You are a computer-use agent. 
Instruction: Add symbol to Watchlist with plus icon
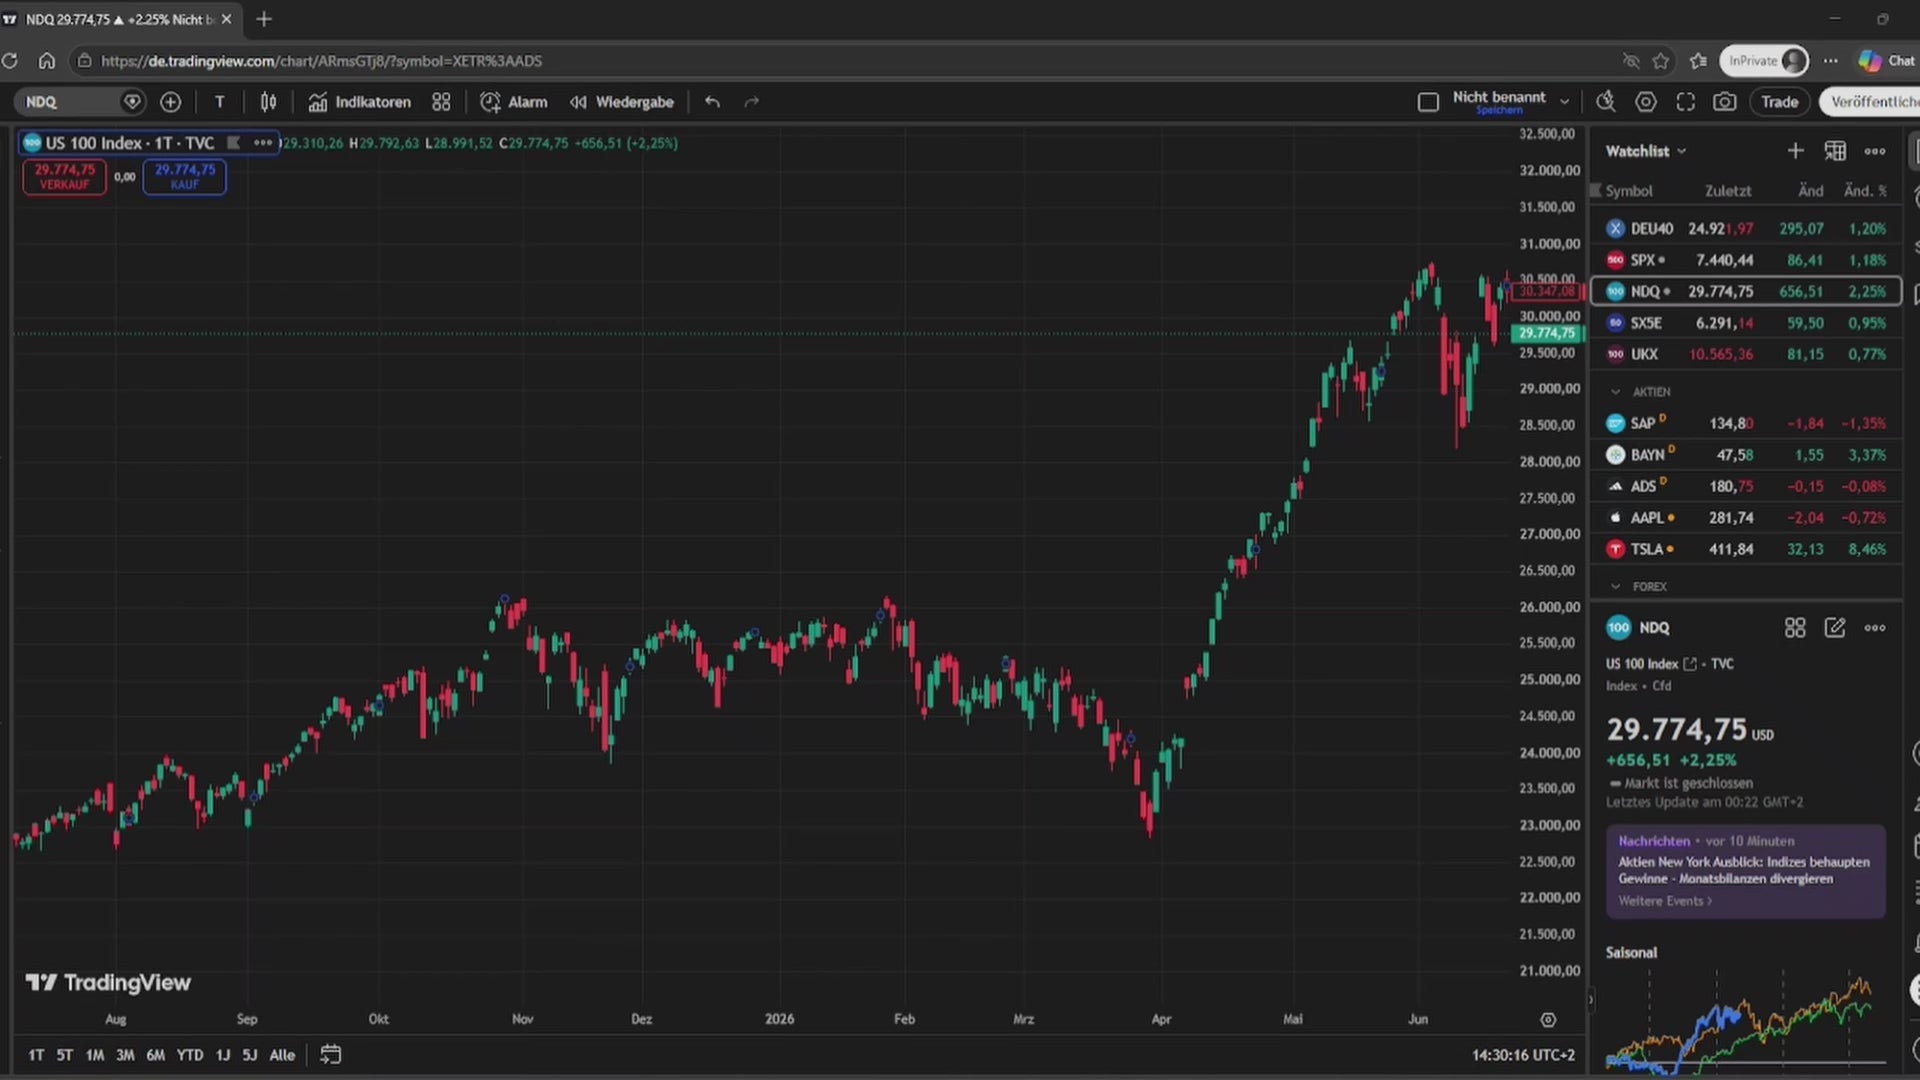point(1795,151)
